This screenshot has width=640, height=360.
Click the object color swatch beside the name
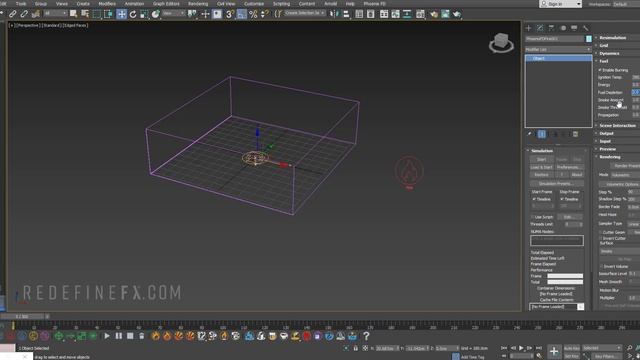click(x=589, y=39)
